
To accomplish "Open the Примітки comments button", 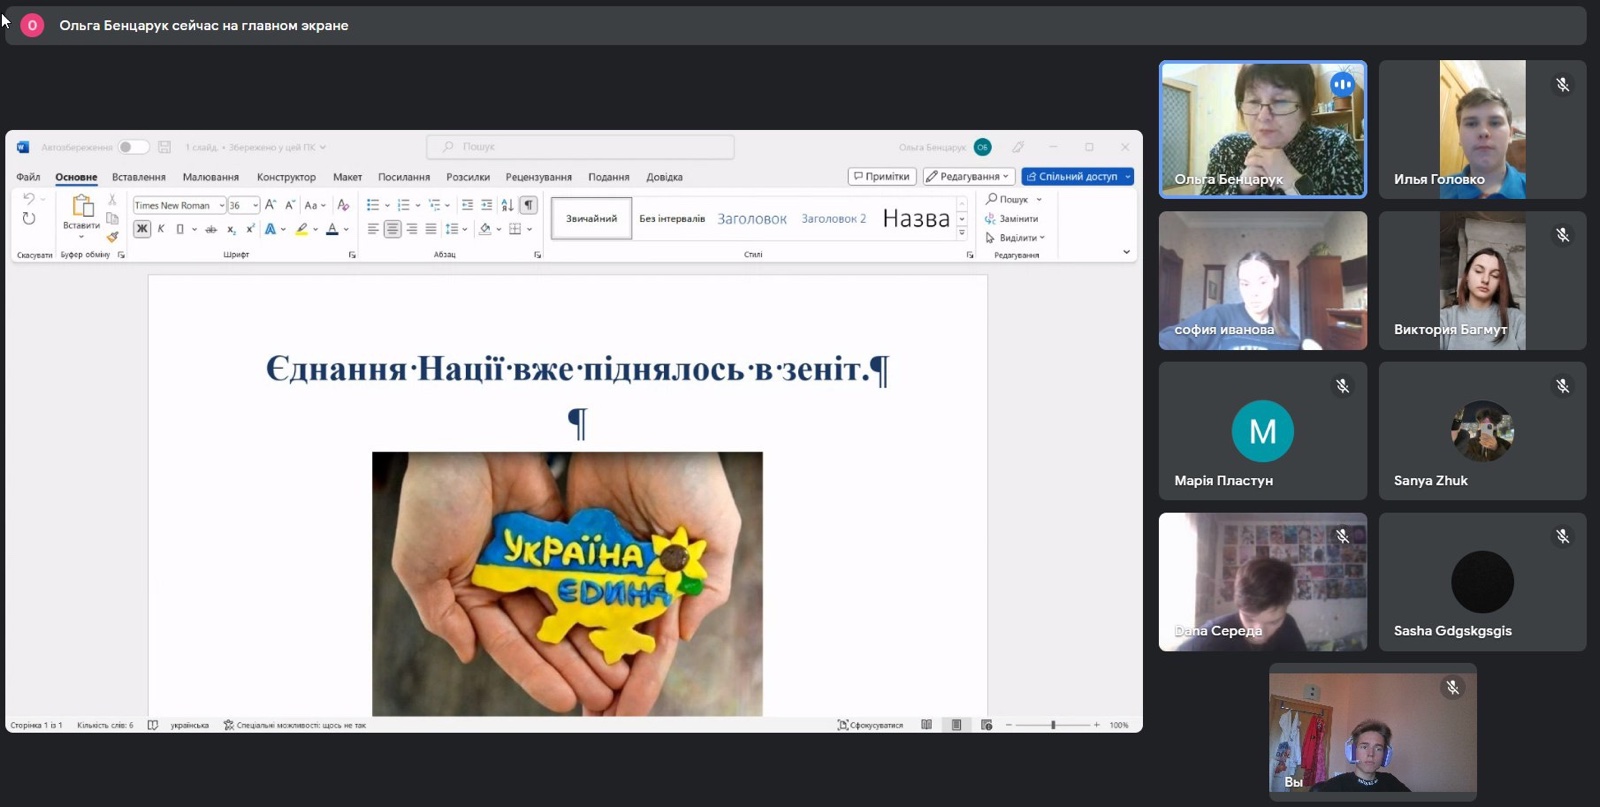I will tap(882, 177).
